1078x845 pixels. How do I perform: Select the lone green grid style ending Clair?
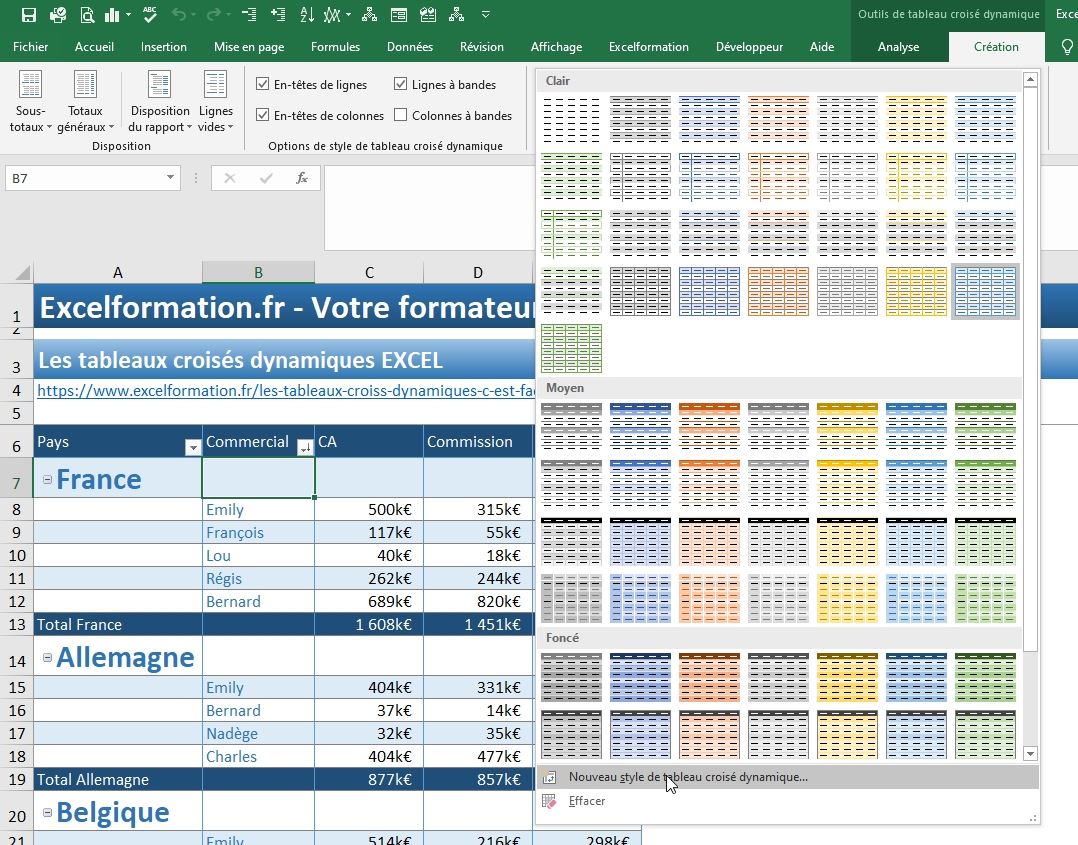571,349
